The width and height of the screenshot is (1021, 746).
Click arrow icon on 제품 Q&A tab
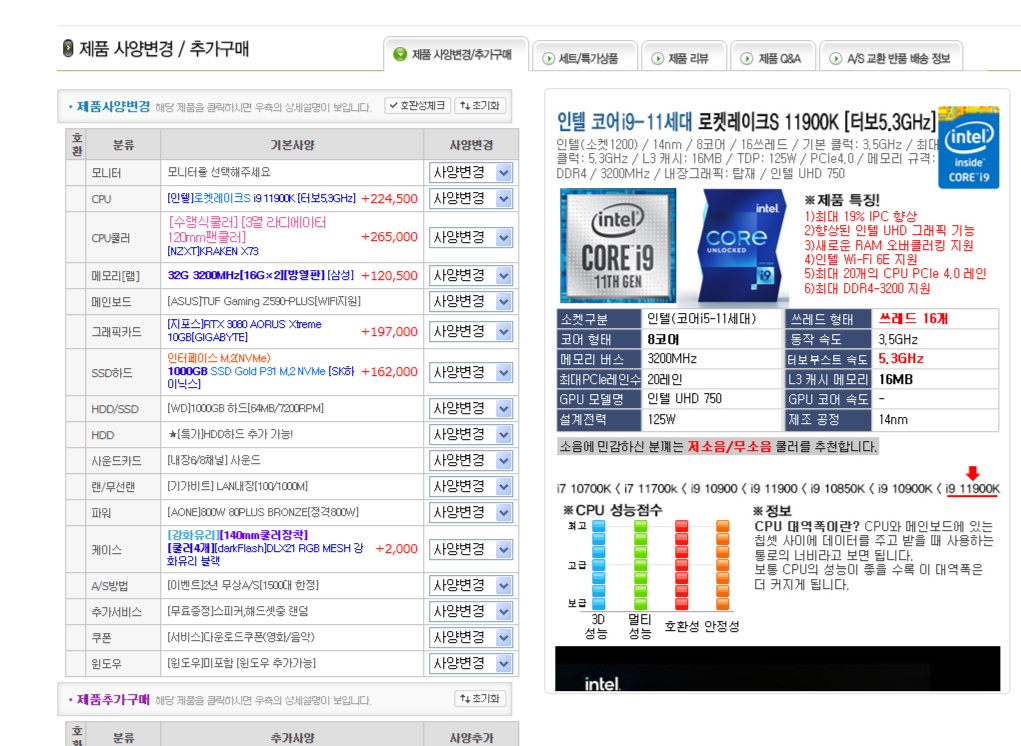point(747,59)
